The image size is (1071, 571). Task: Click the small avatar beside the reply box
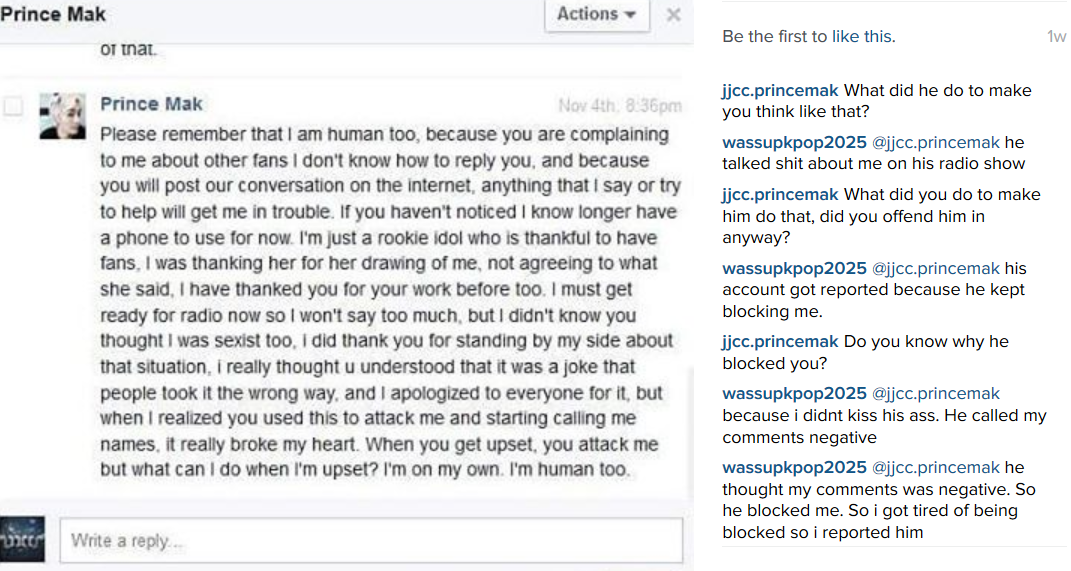pyautogui.click(x=22, y=540)
